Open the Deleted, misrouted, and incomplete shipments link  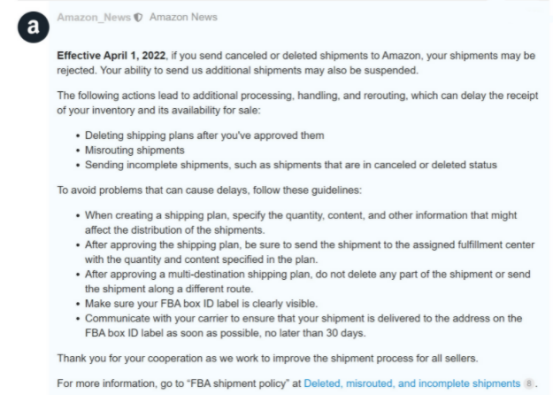pyautogui.click(x=412, y=383)
